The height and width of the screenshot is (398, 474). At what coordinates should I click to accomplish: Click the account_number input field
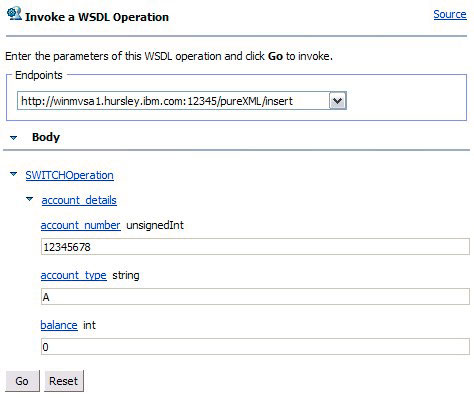coord(255,247)
